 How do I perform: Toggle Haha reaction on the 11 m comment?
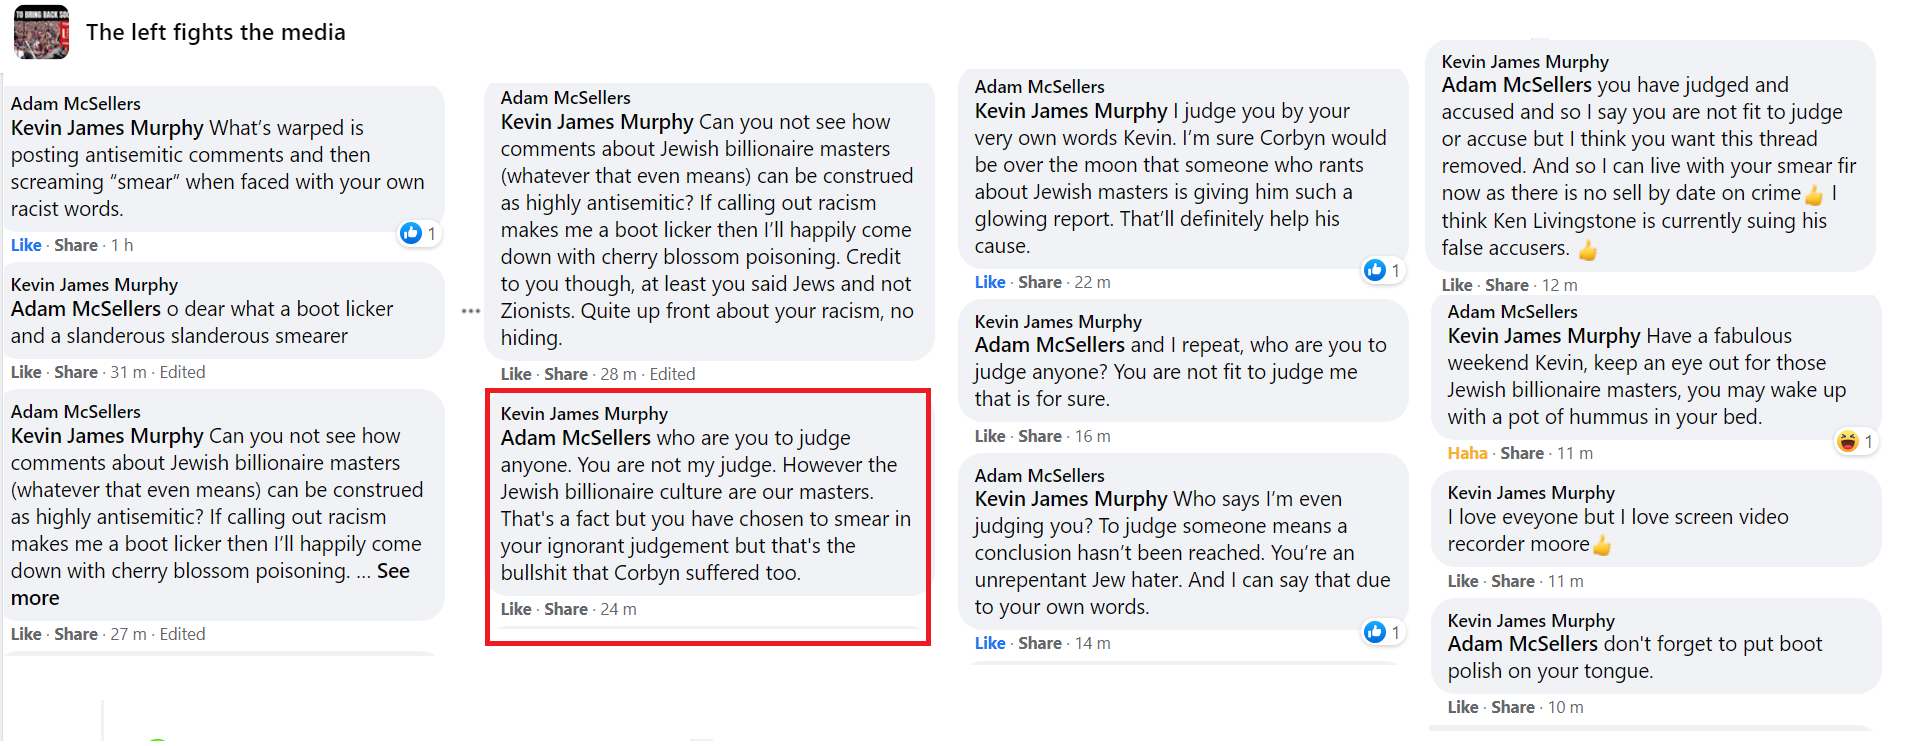[x=1467, y=453]
